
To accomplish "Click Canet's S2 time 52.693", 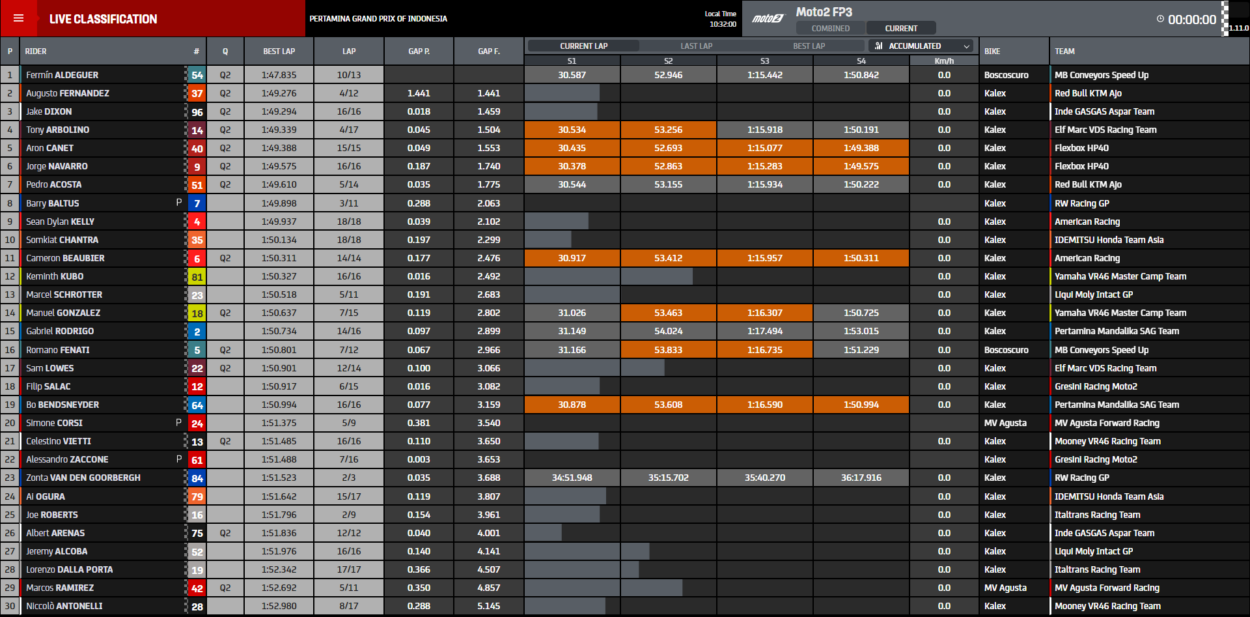I will (668, 148).
